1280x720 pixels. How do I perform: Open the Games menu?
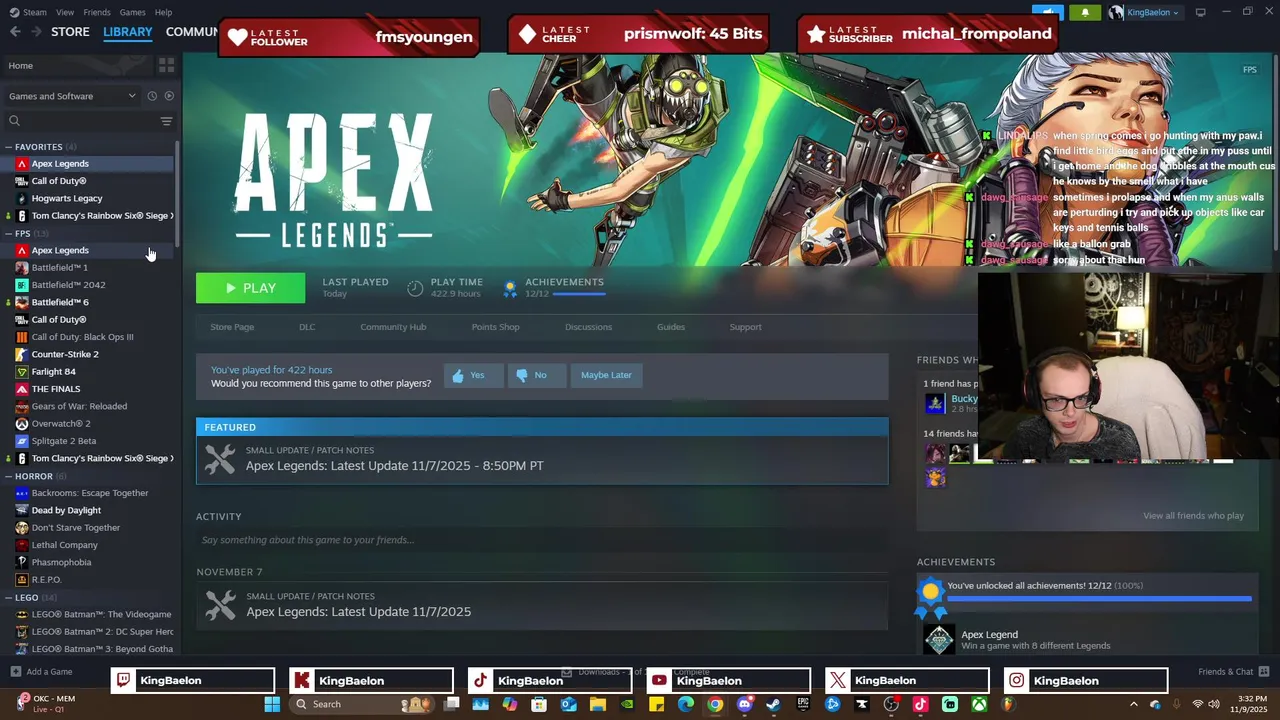coord(132,12)
